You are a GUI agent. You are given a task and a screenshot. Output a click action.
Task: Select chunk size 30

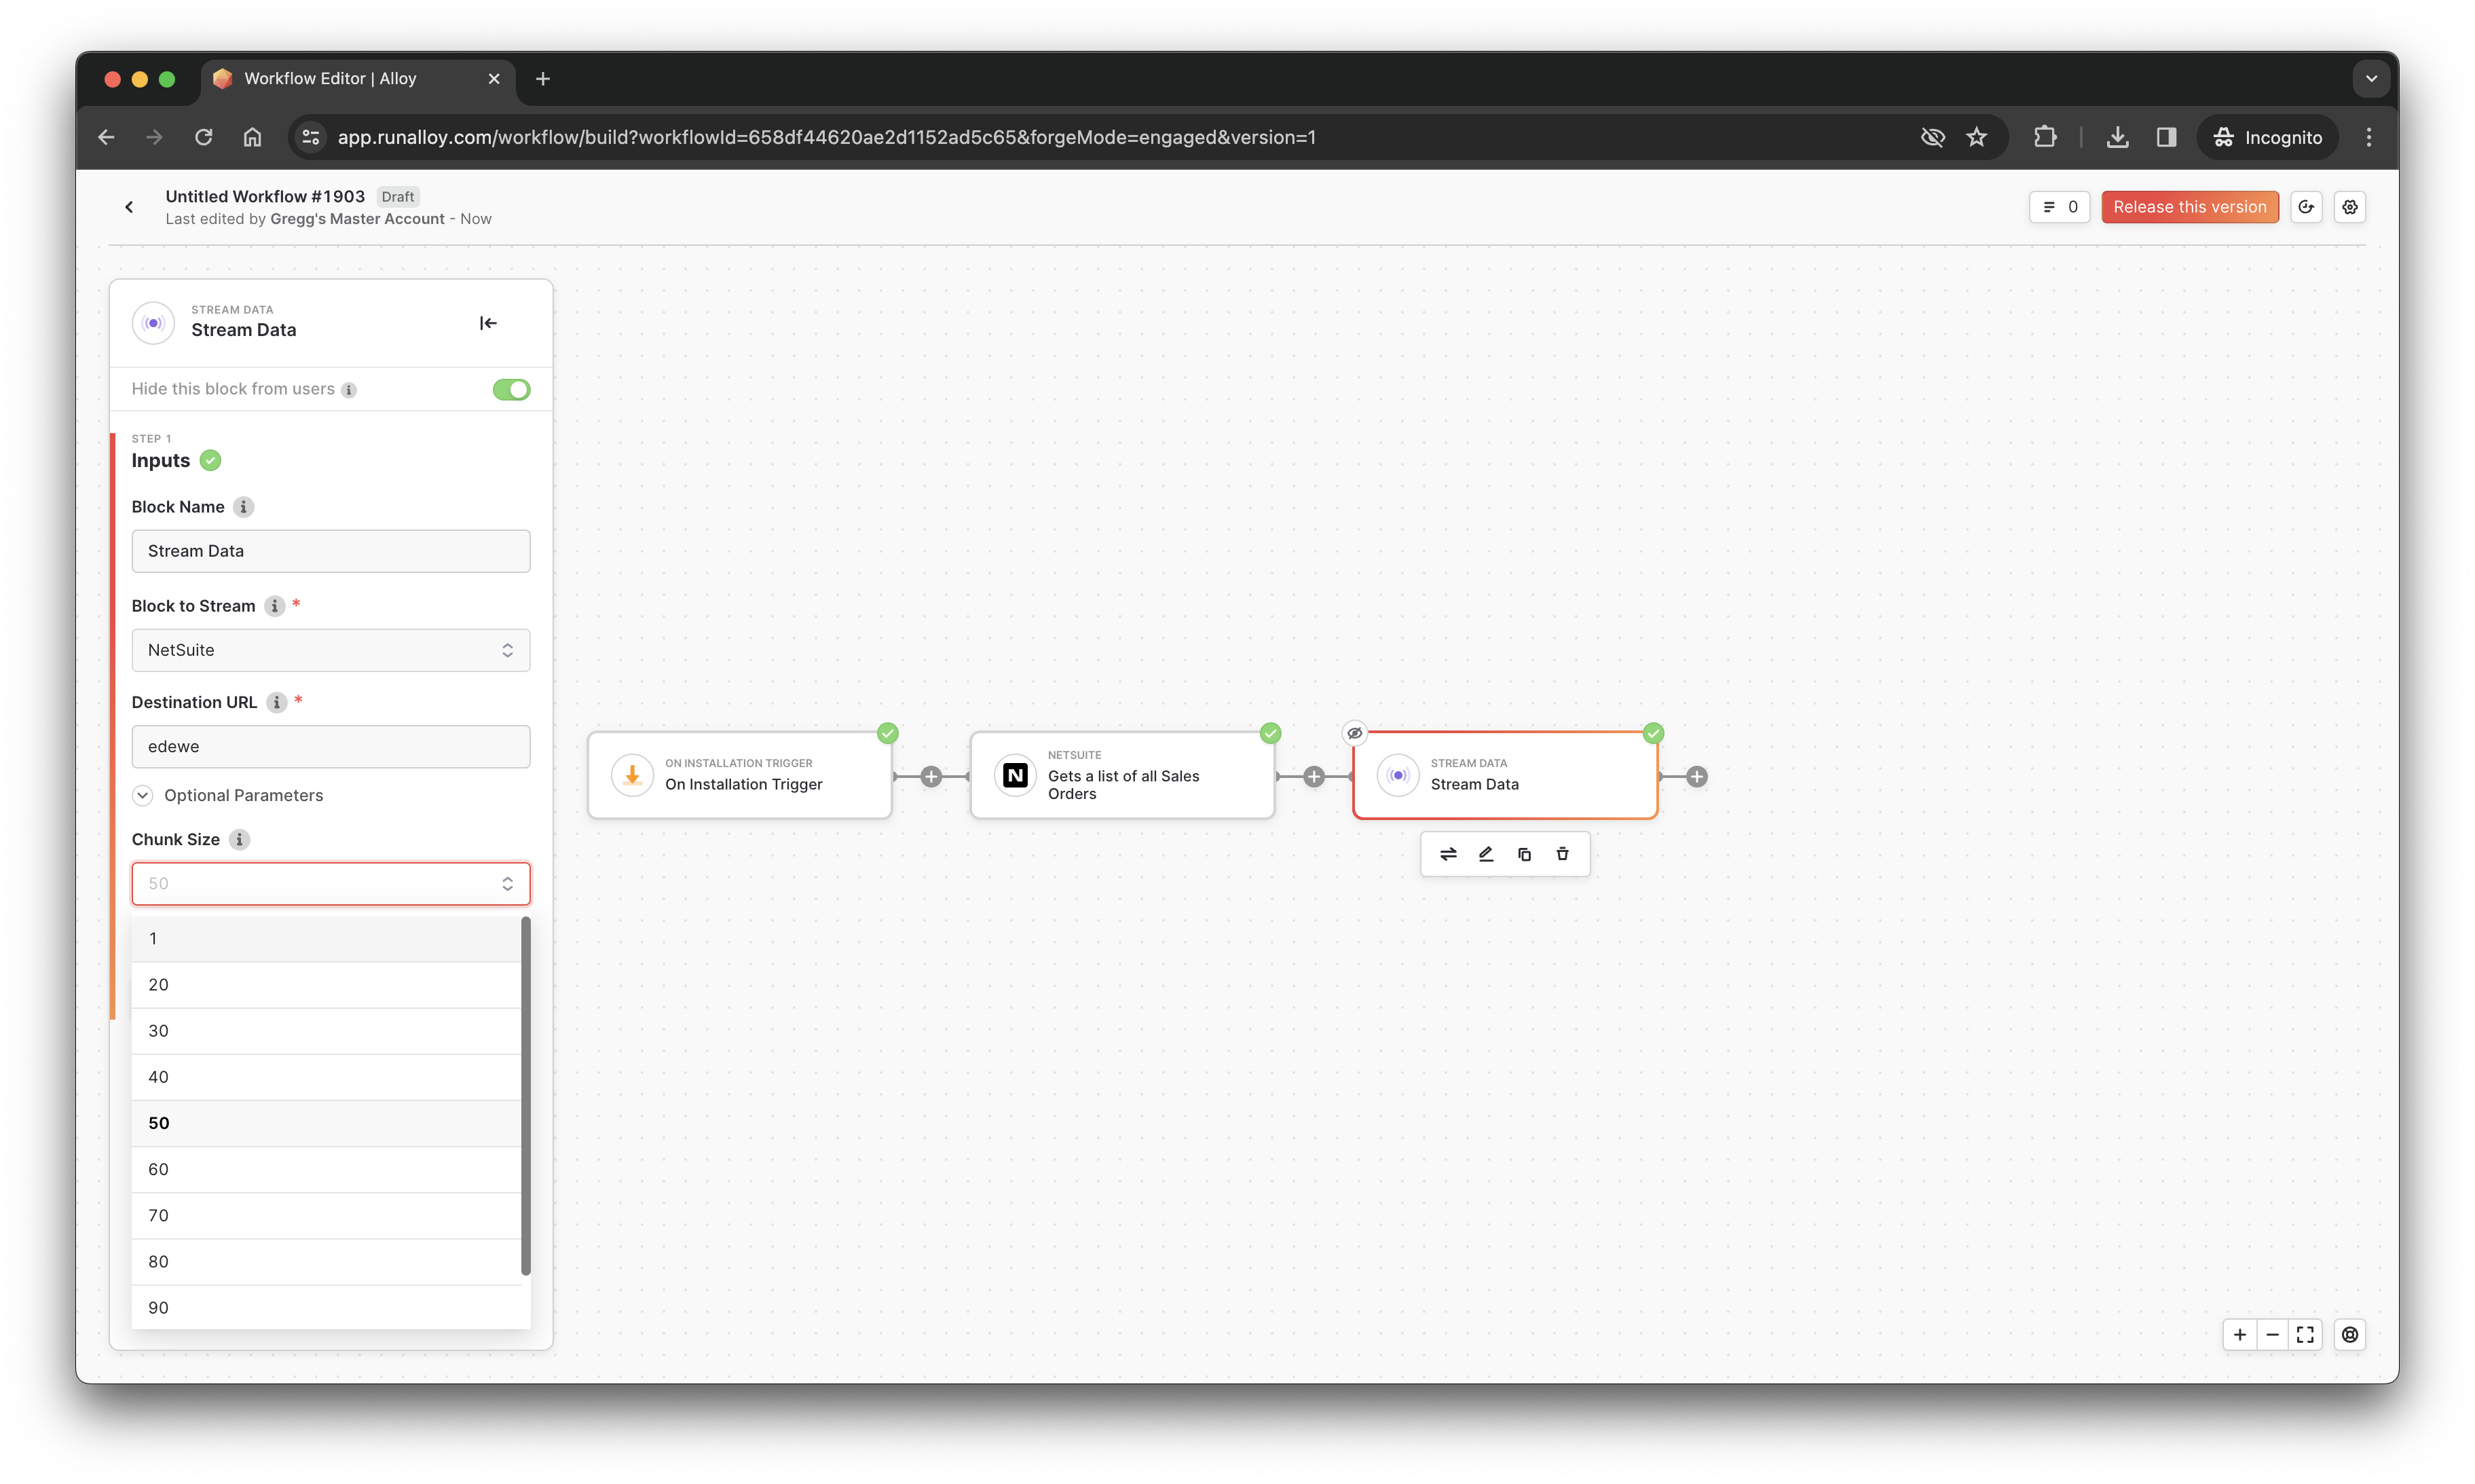(326, 1031)
